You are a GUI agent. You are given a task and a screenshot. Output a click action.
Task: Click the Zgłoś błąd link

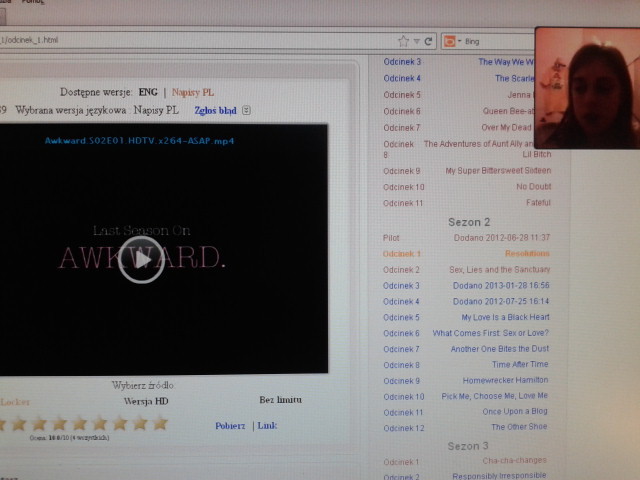[x=215, y=111]
